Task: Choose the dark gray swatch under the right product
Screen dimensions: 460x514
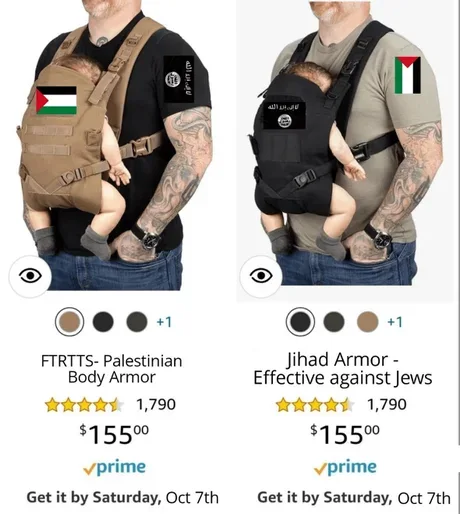Action: [x=334, y=322]
